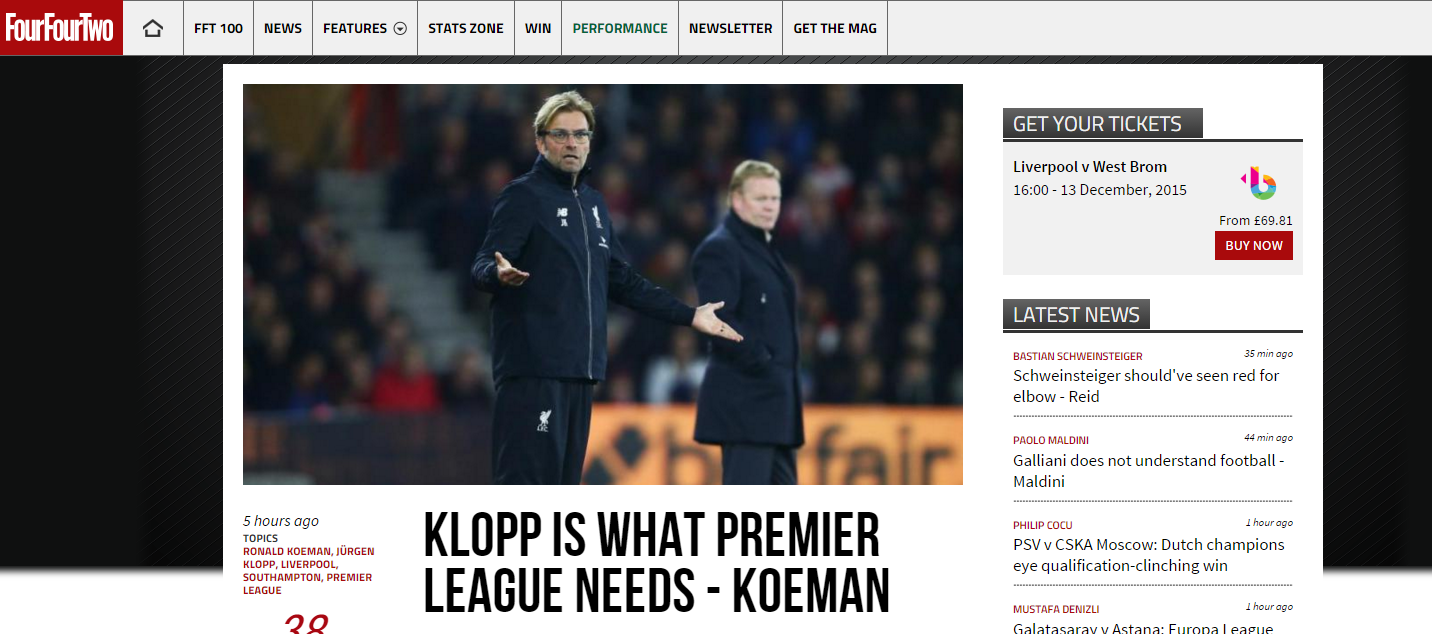
Task: Open Galliani does not understand football story
Action: tap(1149, 471)
